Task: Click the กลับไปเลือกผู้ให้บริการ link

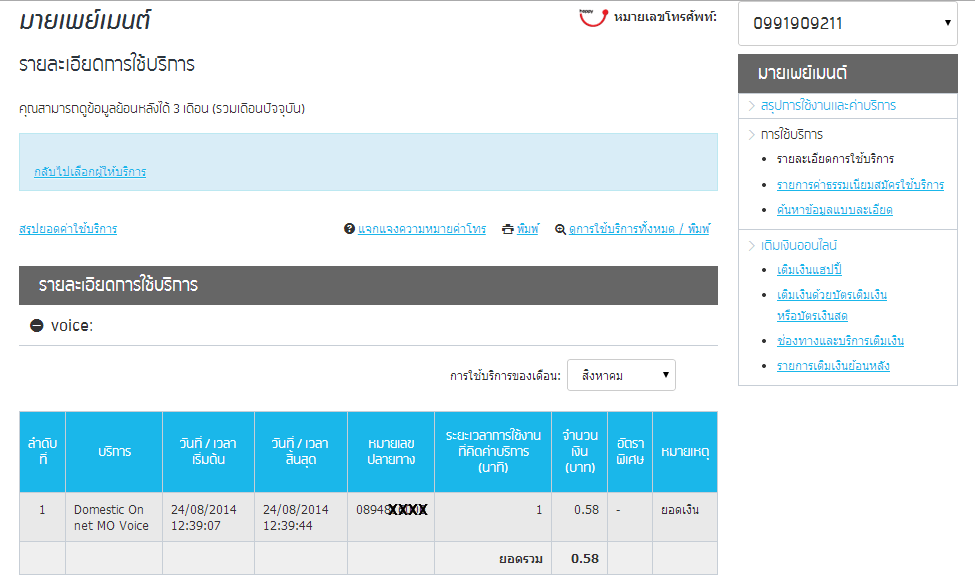Action: [x=90, y=172]
